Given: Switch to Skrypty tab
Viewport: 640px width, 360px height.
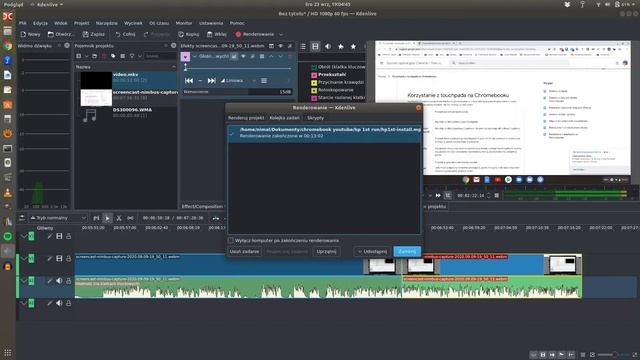Looking at the screenshot, I should (x=316, y=118).
